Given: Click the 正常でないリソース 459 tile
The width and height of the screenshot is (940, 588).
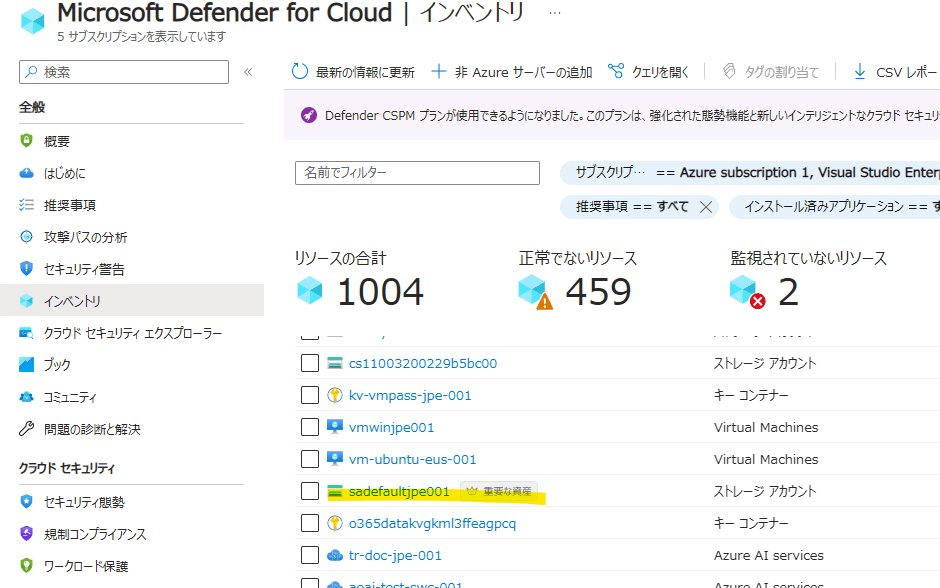Looking at the screenshot, I should point(577,280).
